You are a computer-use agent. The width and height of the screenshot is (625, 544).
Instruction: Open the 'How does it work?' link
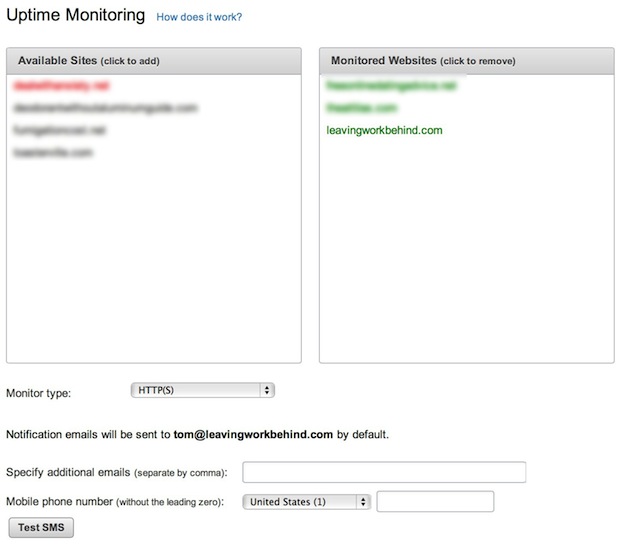[199, 17]
